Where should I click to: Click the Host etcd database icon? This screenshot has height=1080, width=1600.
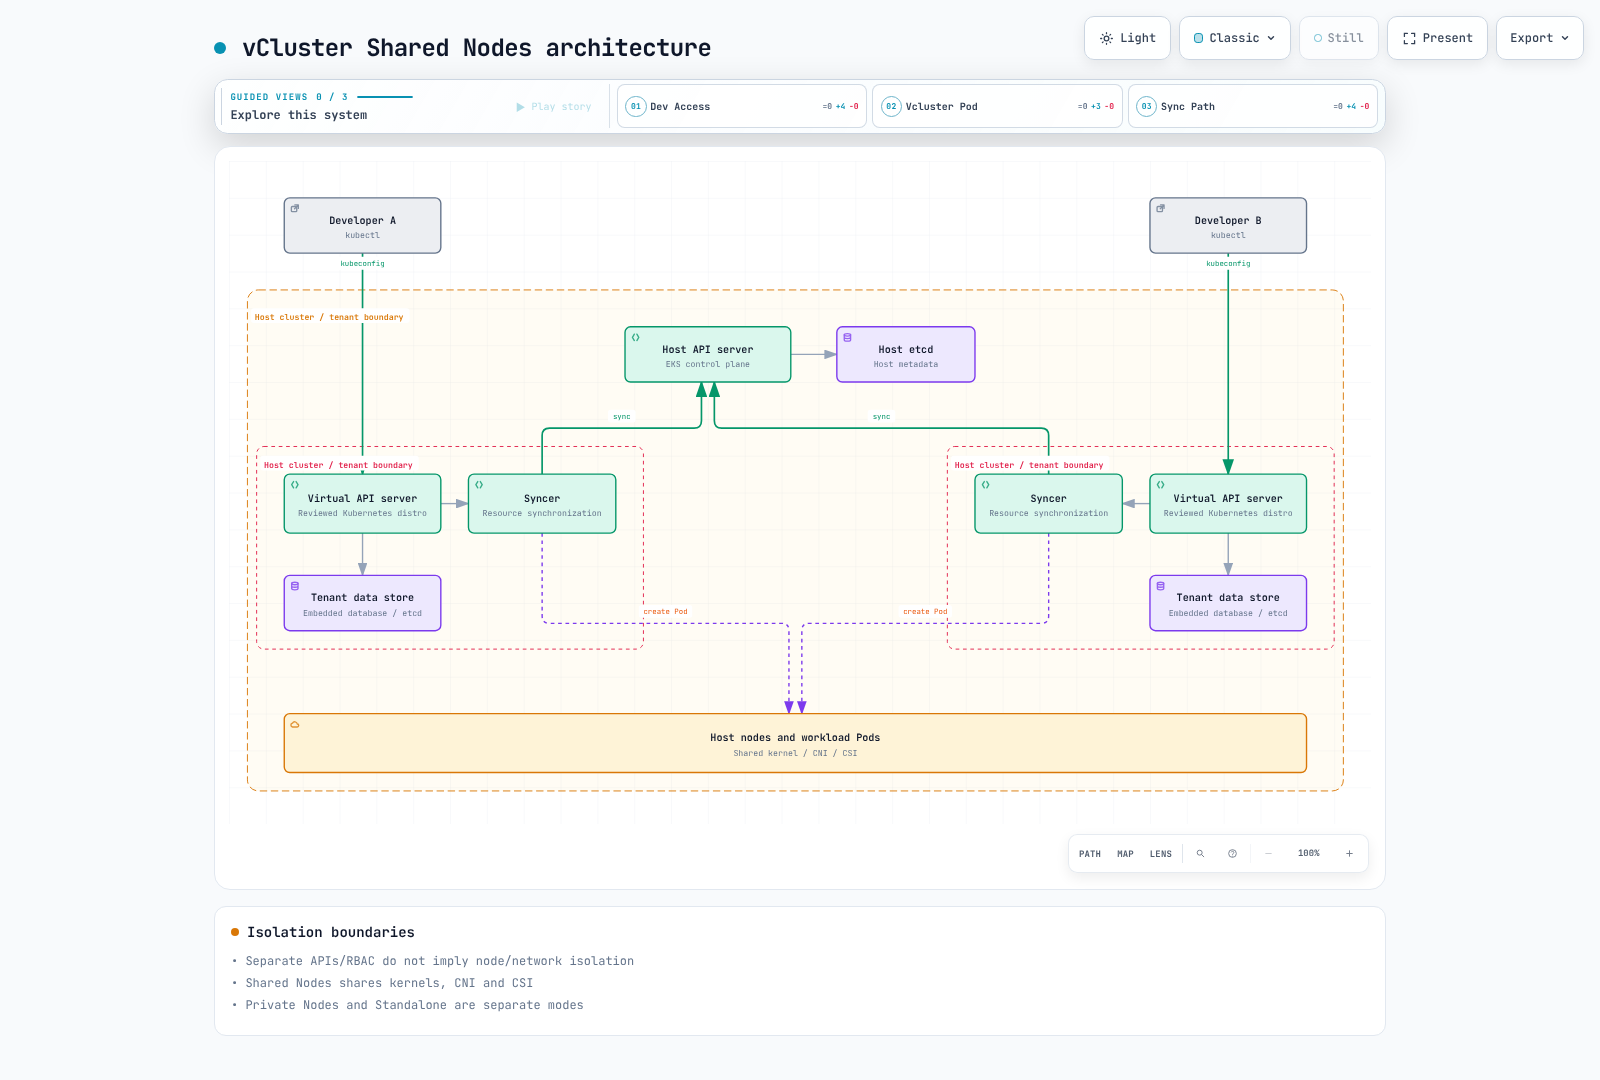847,338
